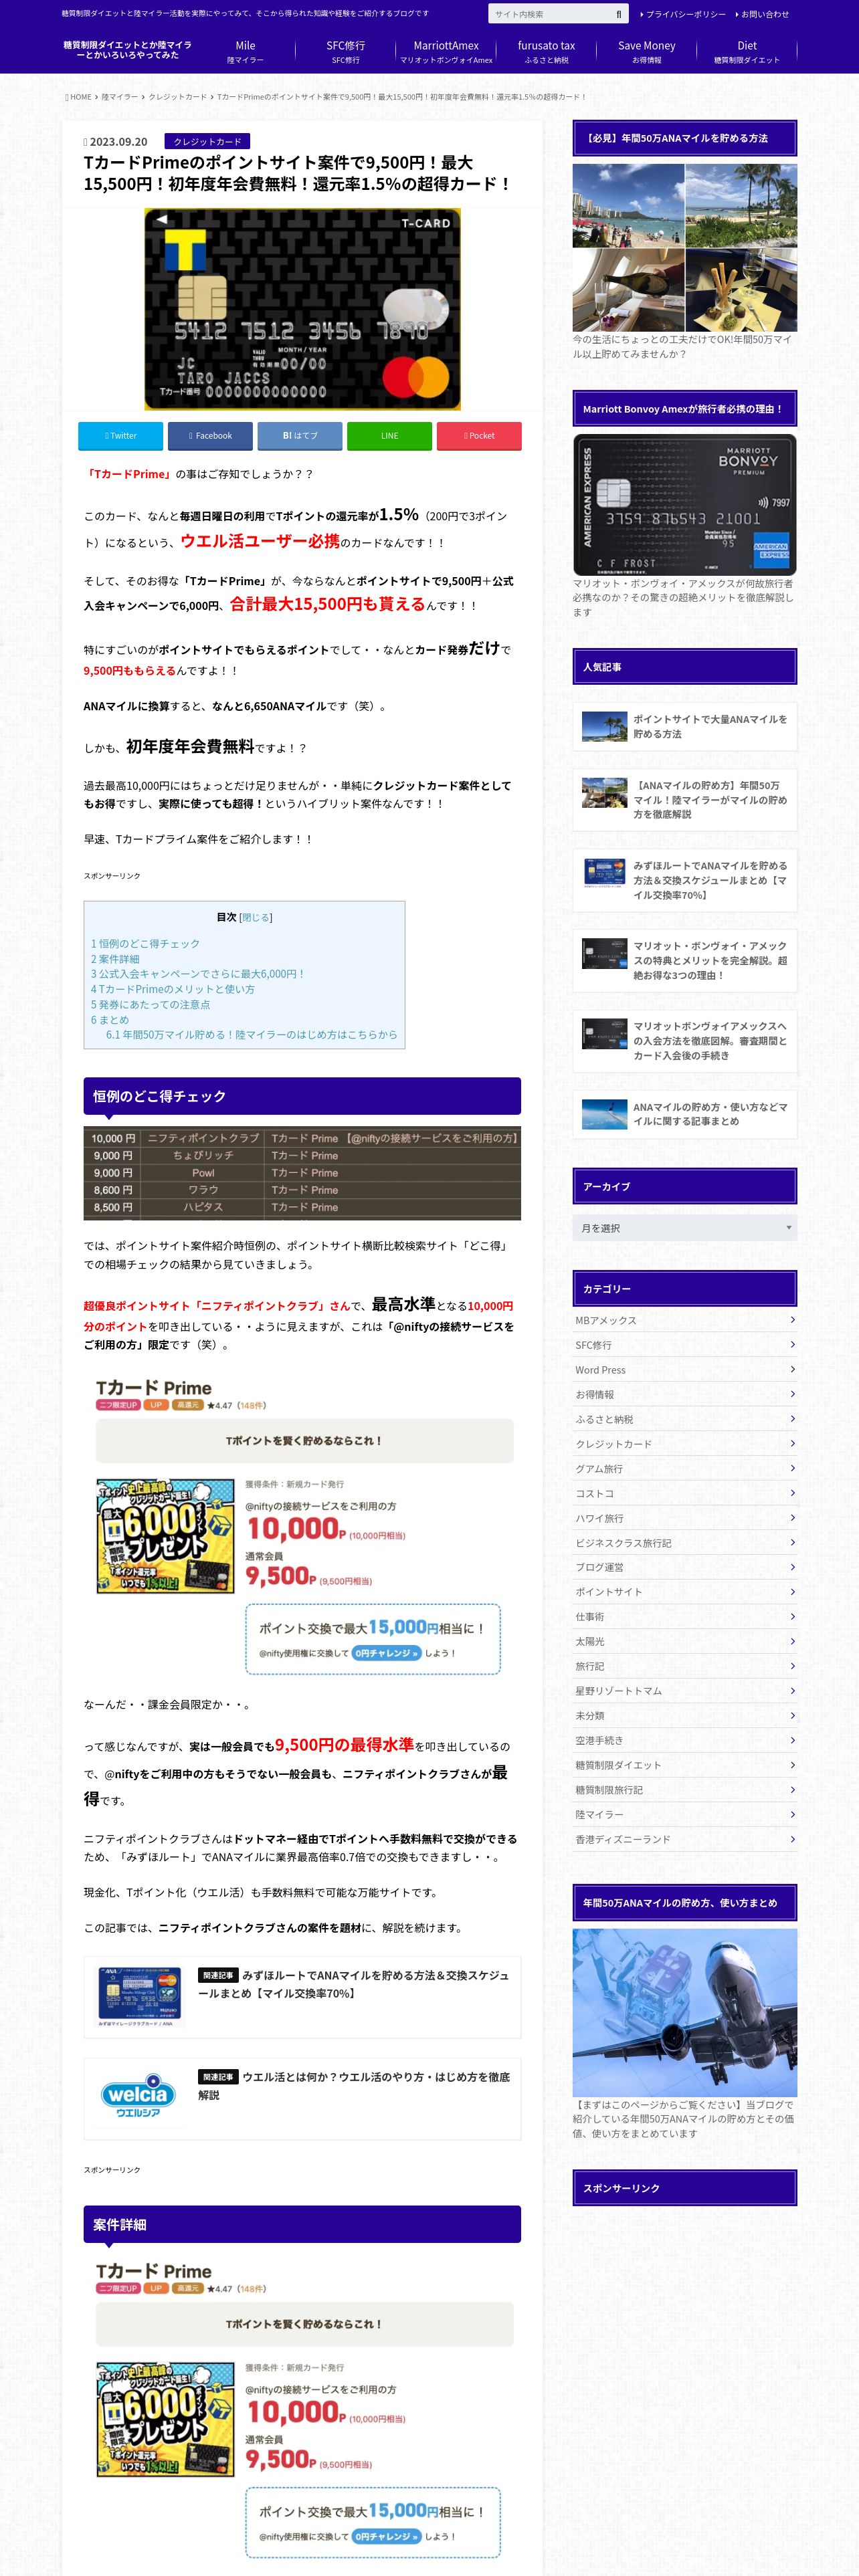Open the SFC修行 menu item
859x2576 pixels.
coord(346,52)
